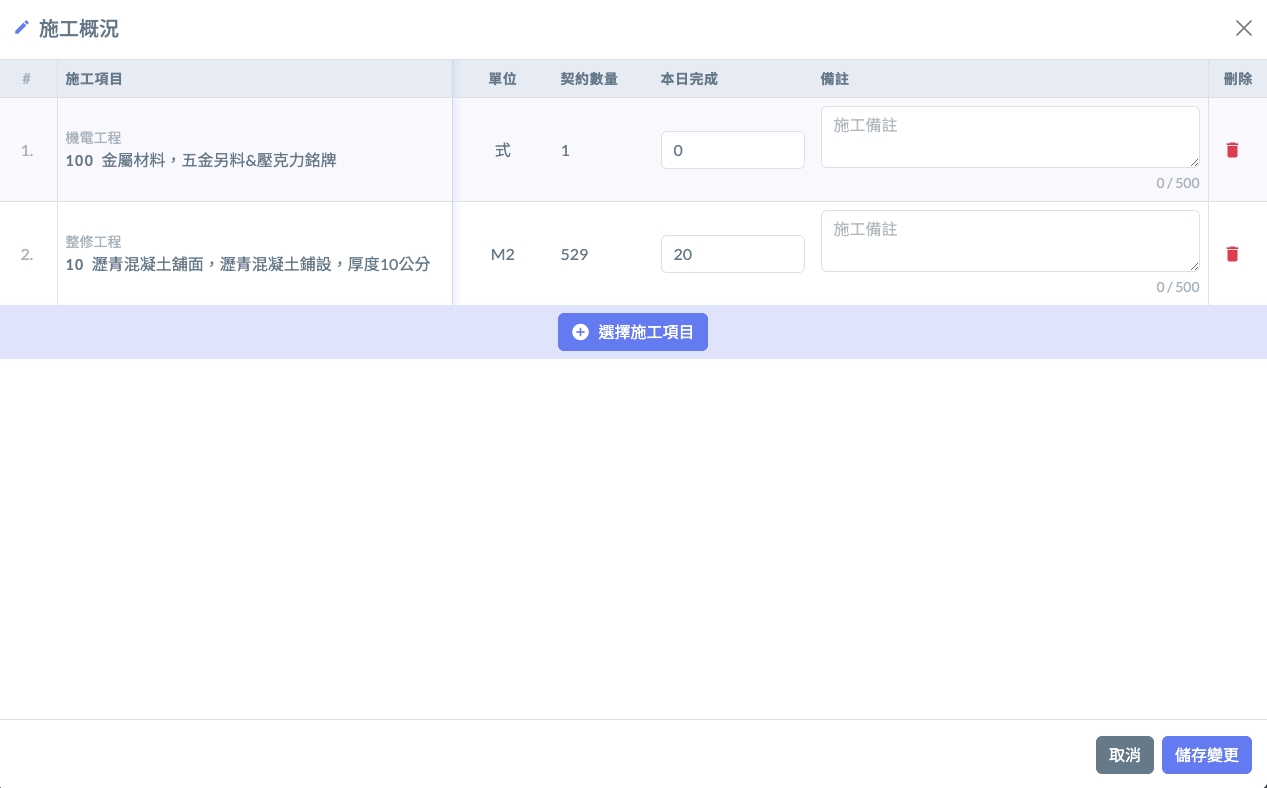Focus 本日完成 field showing 20

click(x=732, y=254)
